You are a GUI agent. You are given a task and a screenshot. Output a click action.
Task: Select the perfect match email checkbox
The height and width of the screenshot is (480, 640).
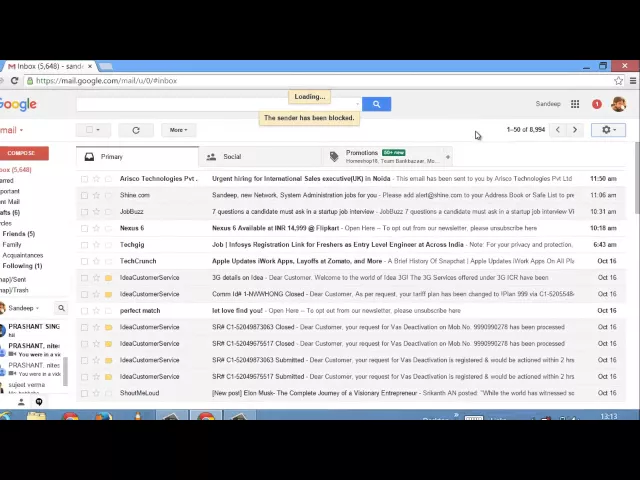click(x=84, y=311)
